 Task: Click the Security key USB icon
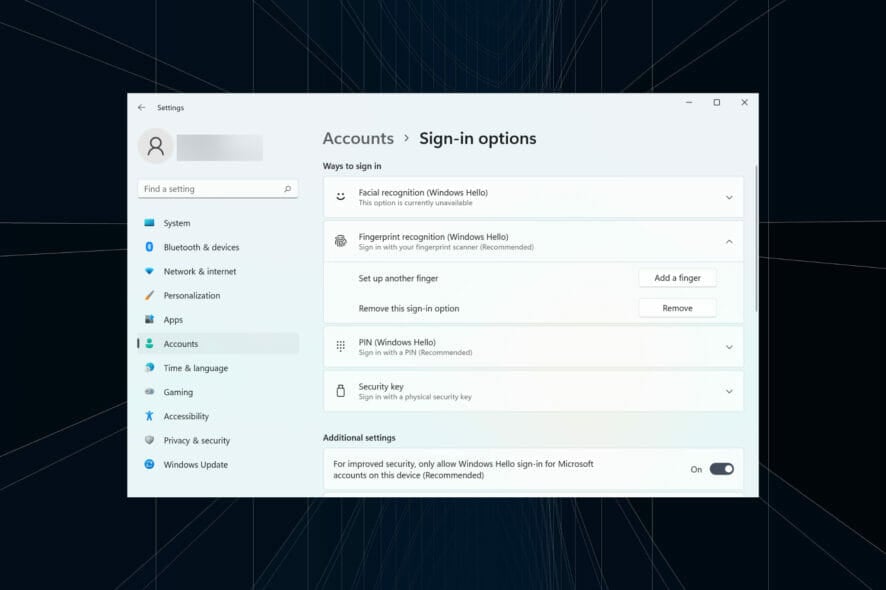click(341, 391)
